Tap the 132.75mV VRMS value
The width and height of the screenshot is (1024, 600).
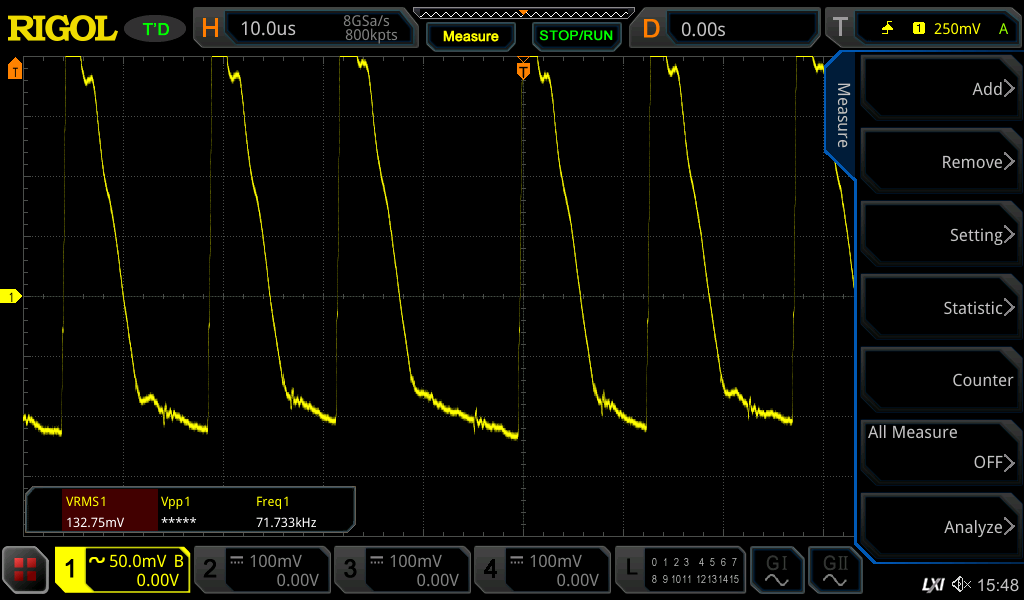tap(95, 522)
